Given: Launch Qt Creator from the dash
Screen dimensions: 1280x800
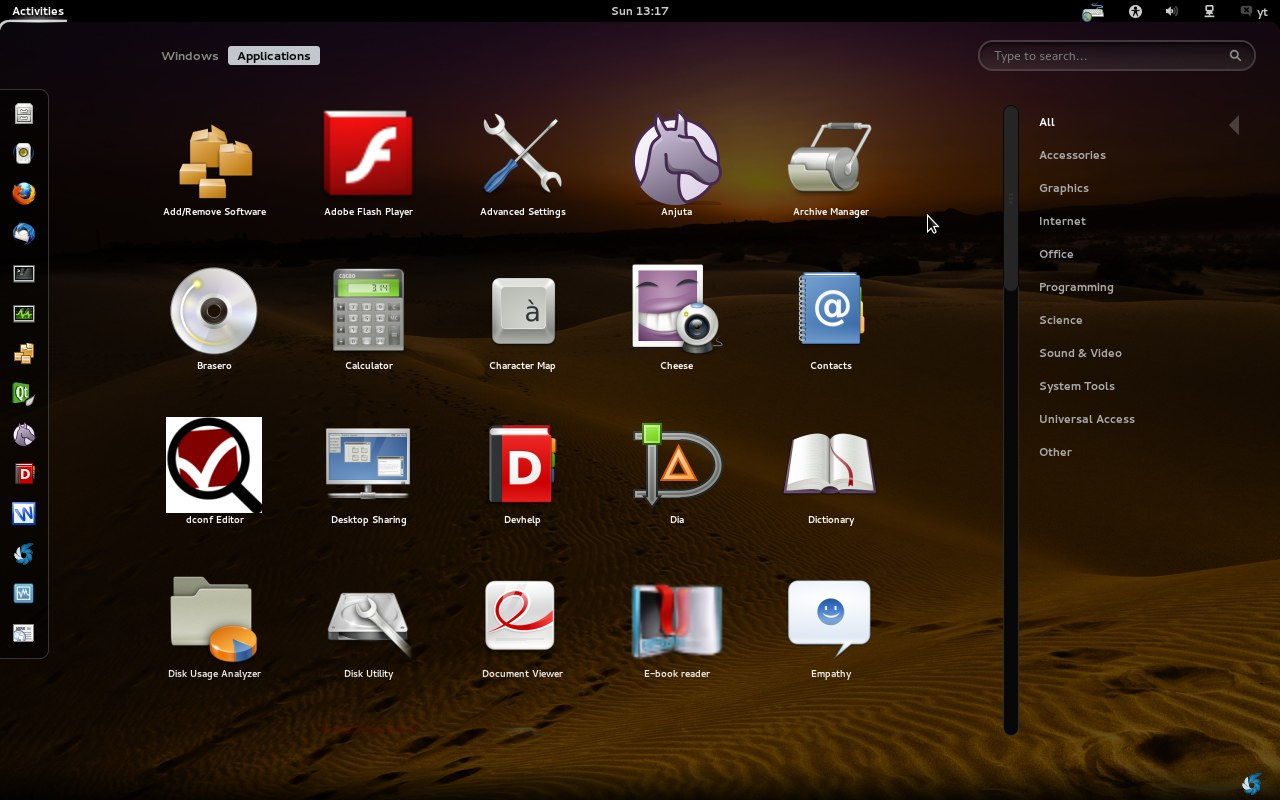Looking at the screenshot, I should coord(24,393).
